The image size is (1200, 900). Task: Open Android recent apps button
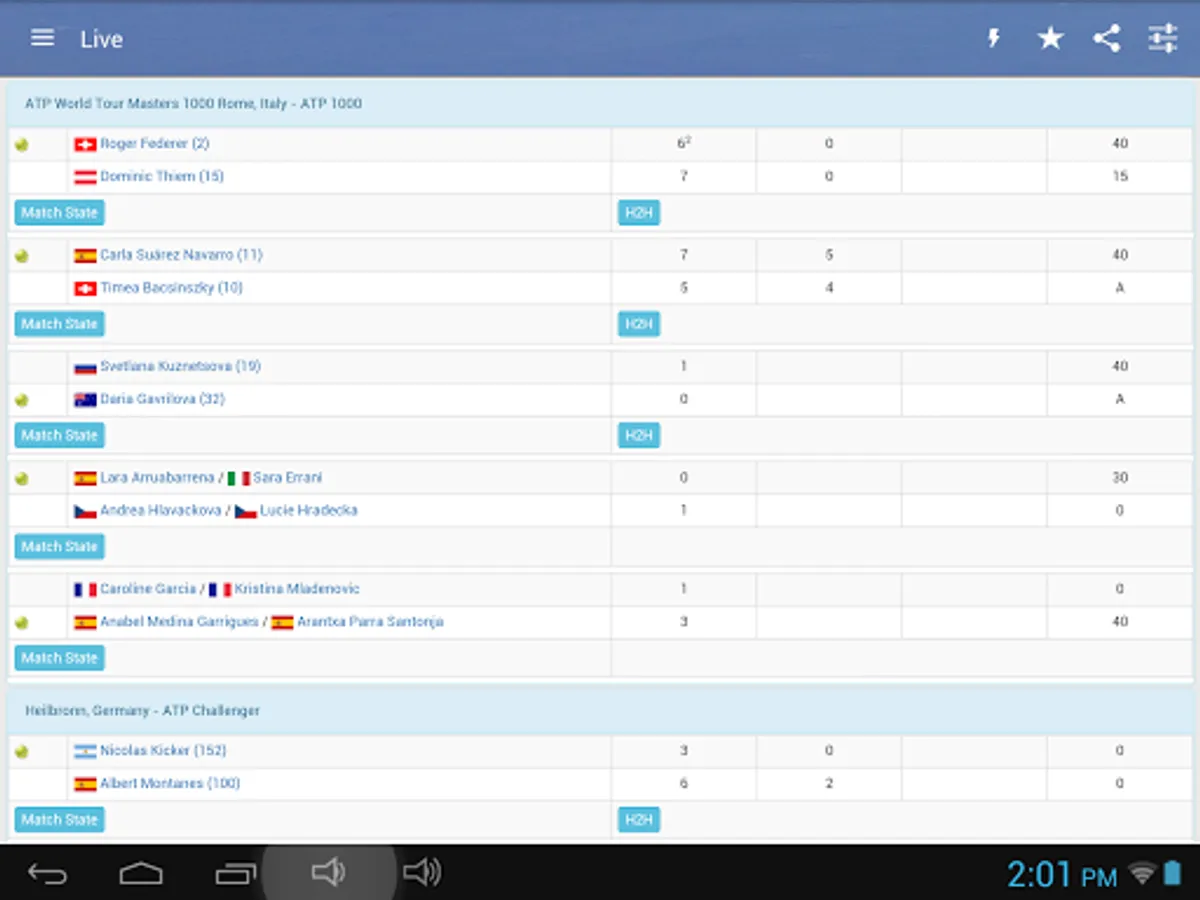pos(236,874)
